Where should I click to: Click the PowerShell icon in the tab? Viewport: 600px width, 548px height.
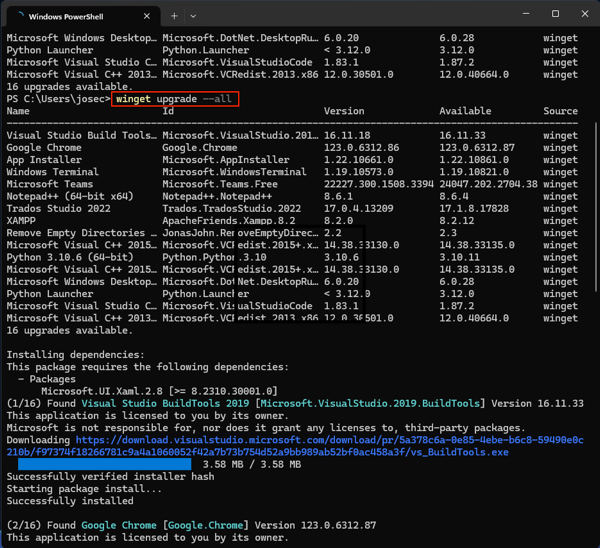(21, 15)
